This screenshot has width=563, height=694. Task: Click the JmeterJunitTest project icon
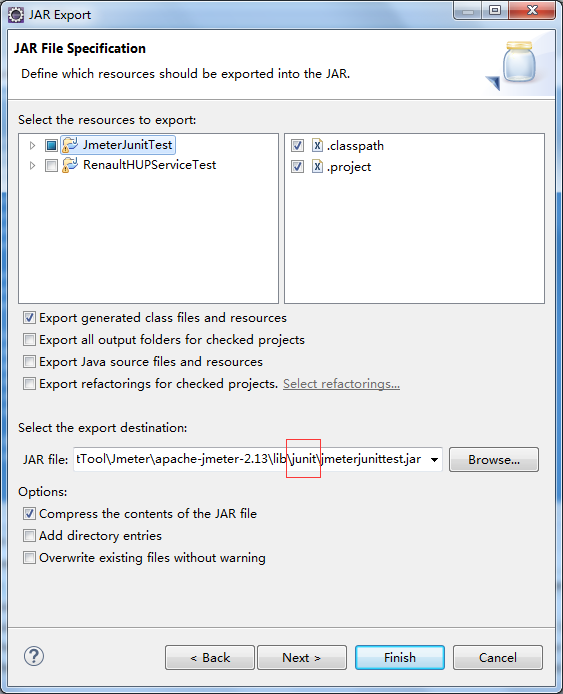[70, 145]
